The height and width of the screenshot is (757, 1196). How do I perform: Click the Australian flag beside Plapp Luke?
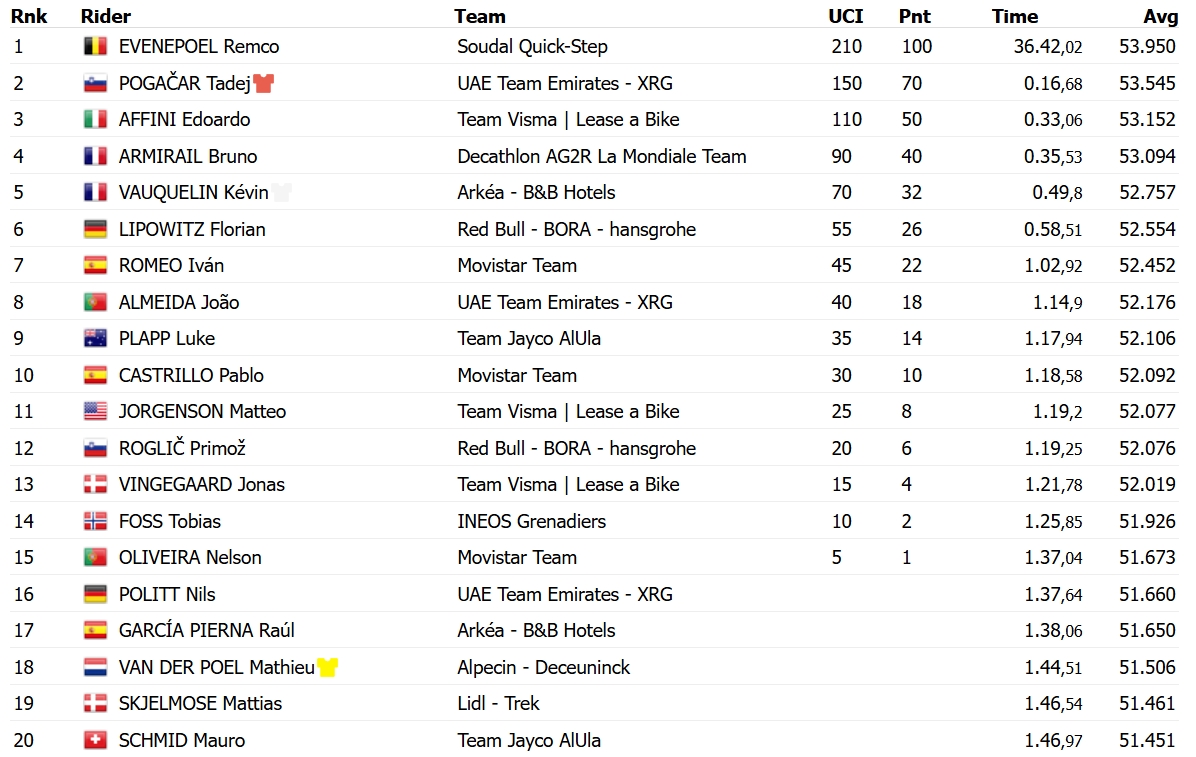[95, 338]
